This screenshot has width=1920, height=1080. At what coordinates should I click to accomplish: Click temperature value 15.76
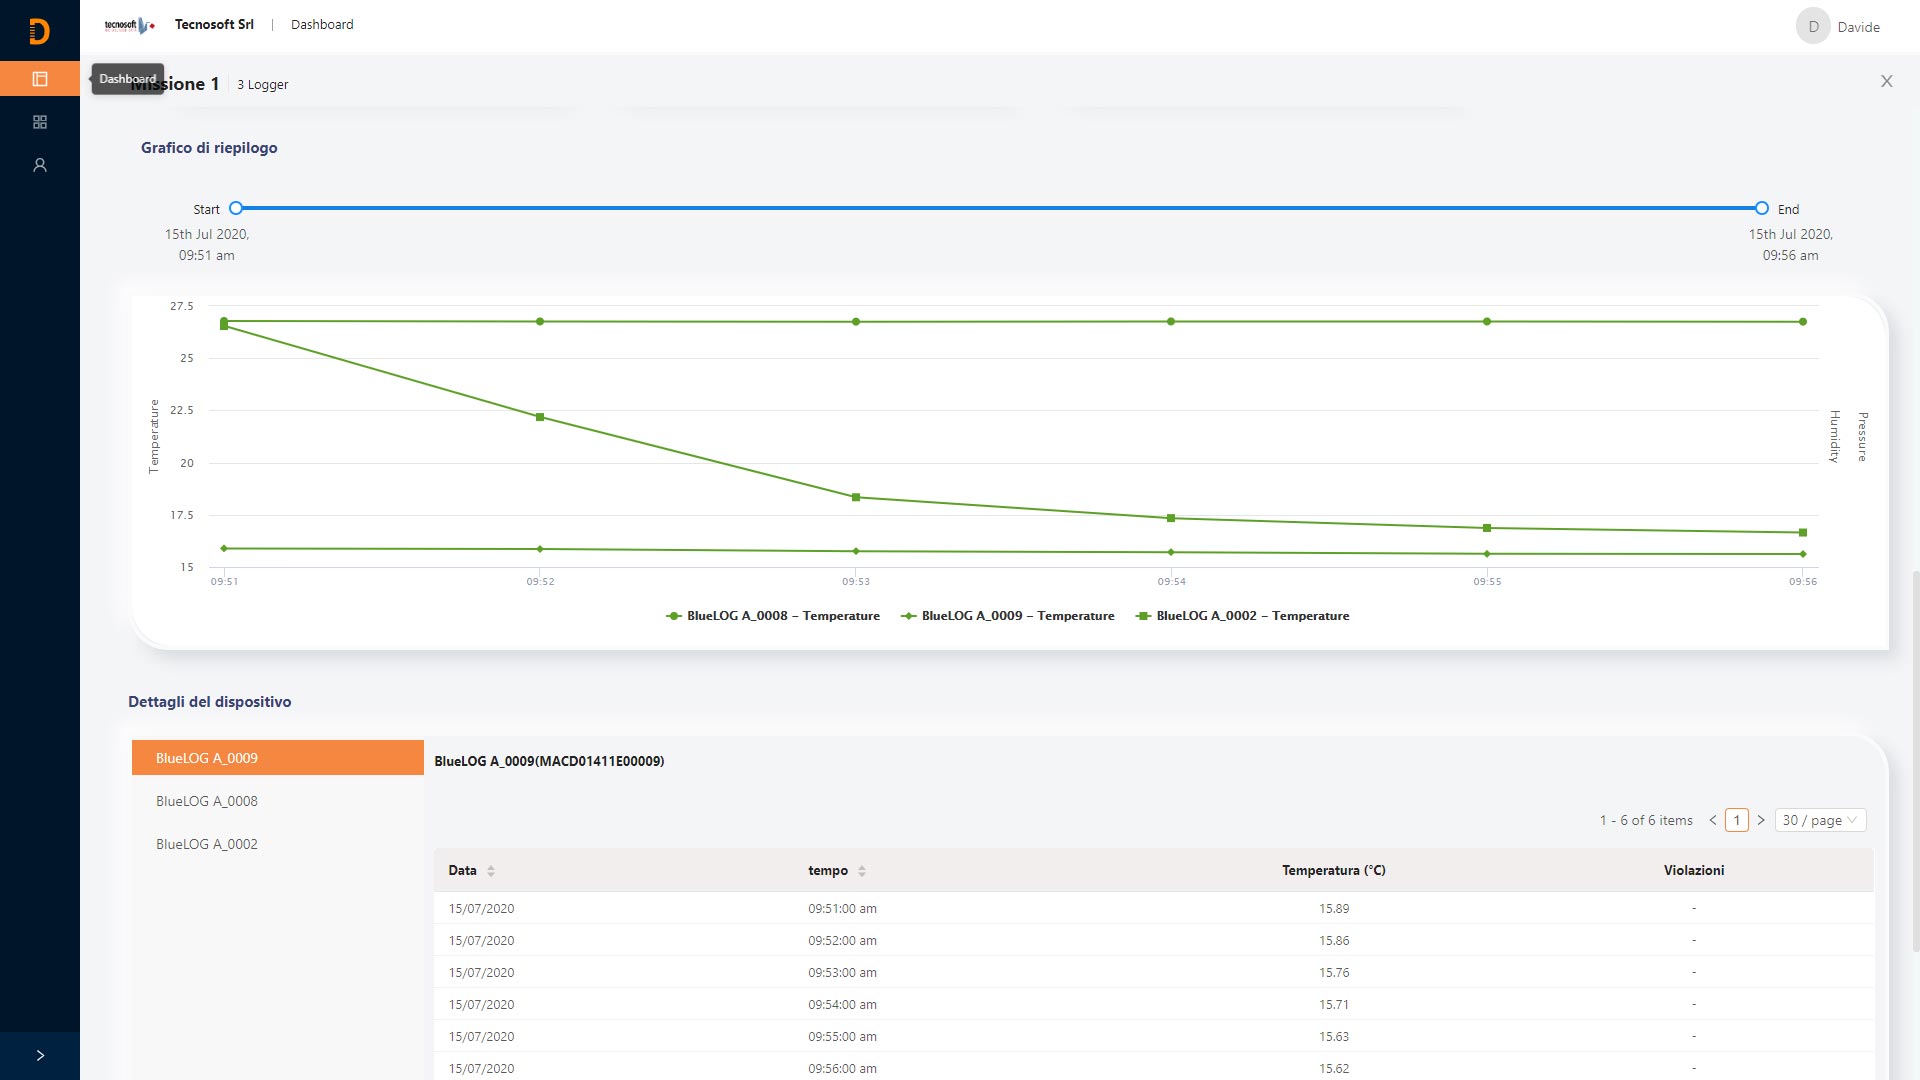[1334, 973]
